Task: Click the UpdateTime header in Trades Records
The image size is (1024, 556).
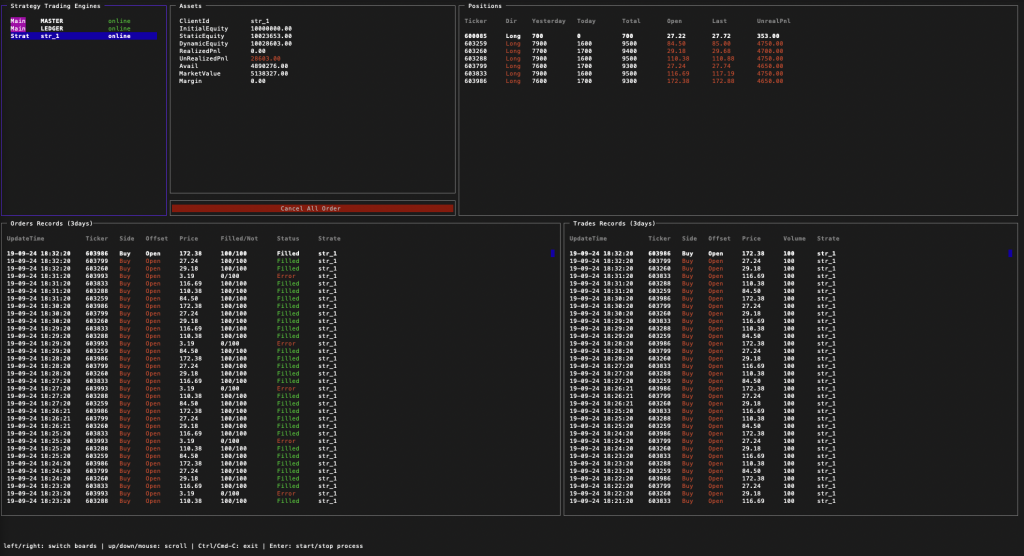Action: [588, 238]
